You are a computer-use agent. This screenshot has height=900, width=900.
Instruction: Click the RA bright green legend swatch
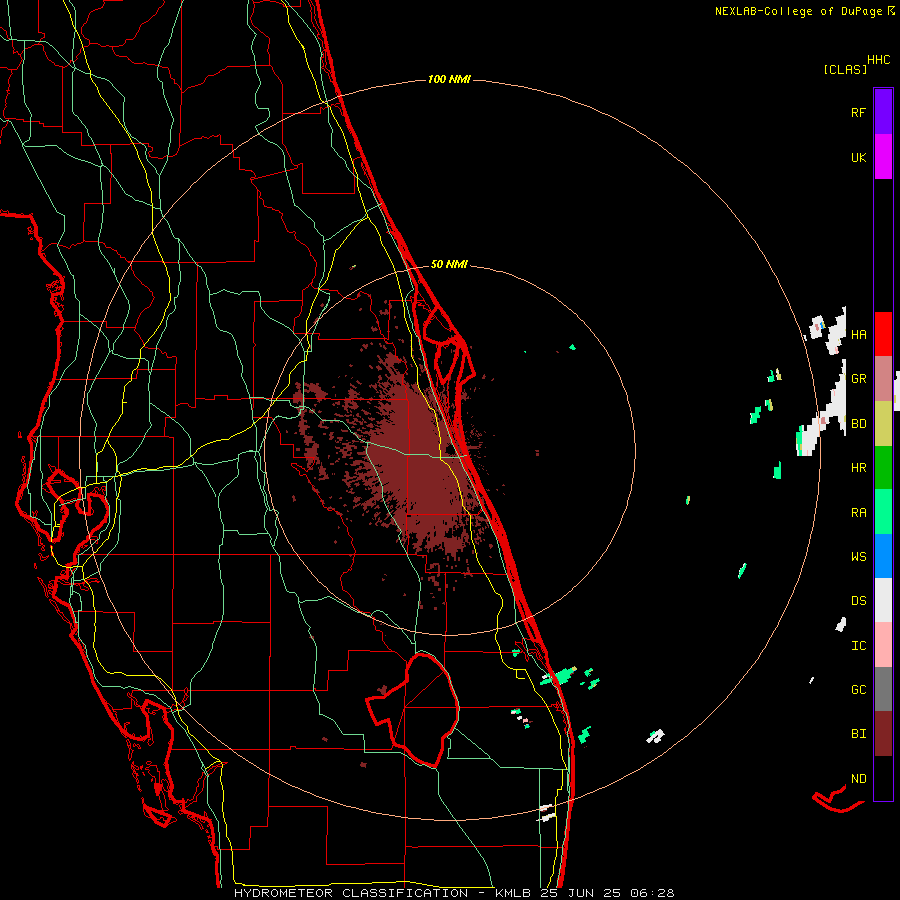883,512
